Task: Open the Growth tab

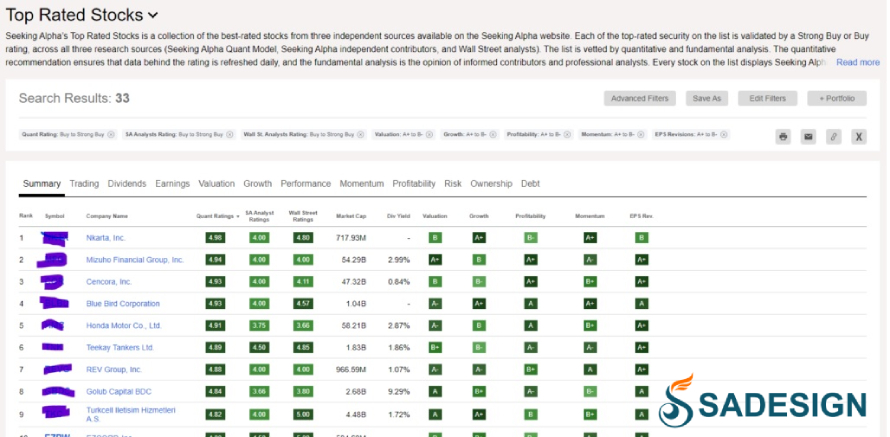Action: coord(257,184)
